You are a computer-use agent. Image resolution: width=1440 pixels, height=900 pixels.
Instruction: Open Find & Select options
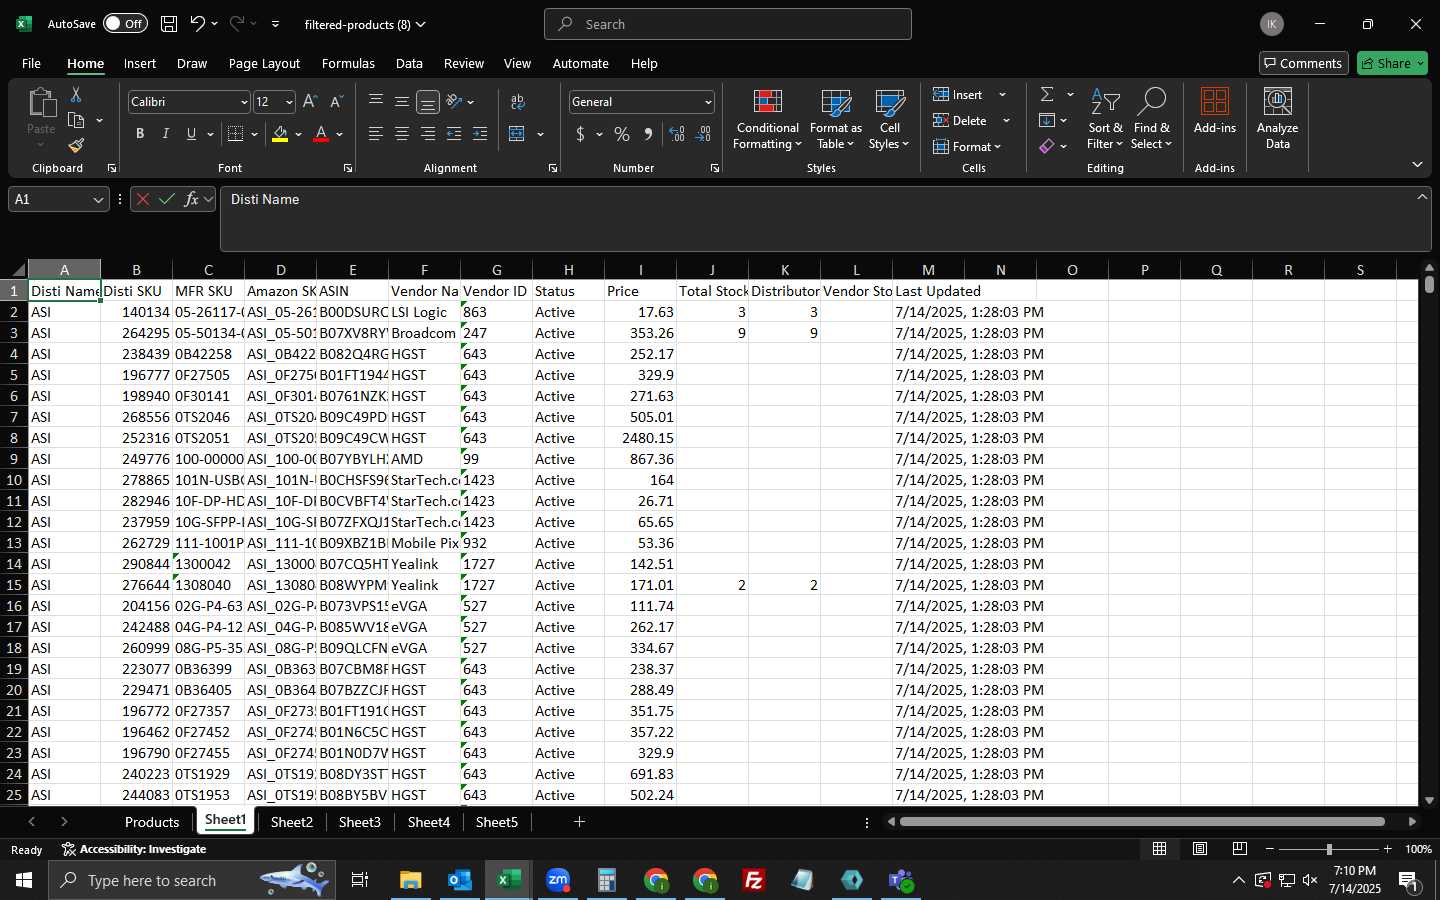[1151, 120]
